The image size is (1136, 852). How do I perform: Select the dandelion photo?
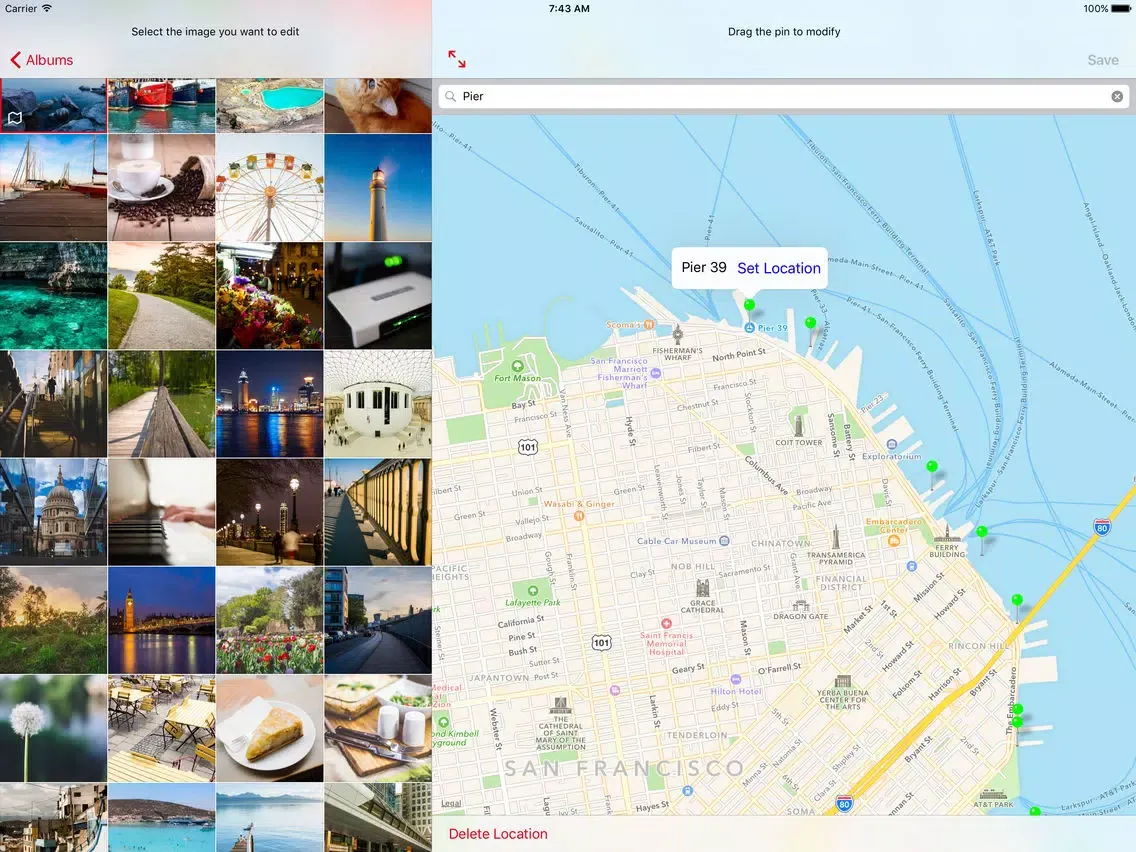click(x=53, y=729)
